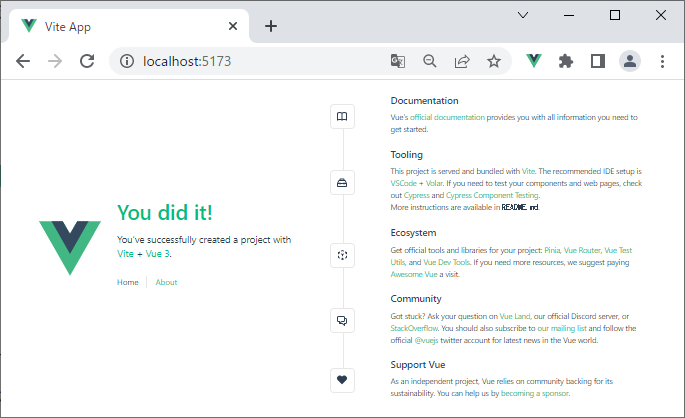
Task: Click the forward navigation arrow
Action: point(55,61)
